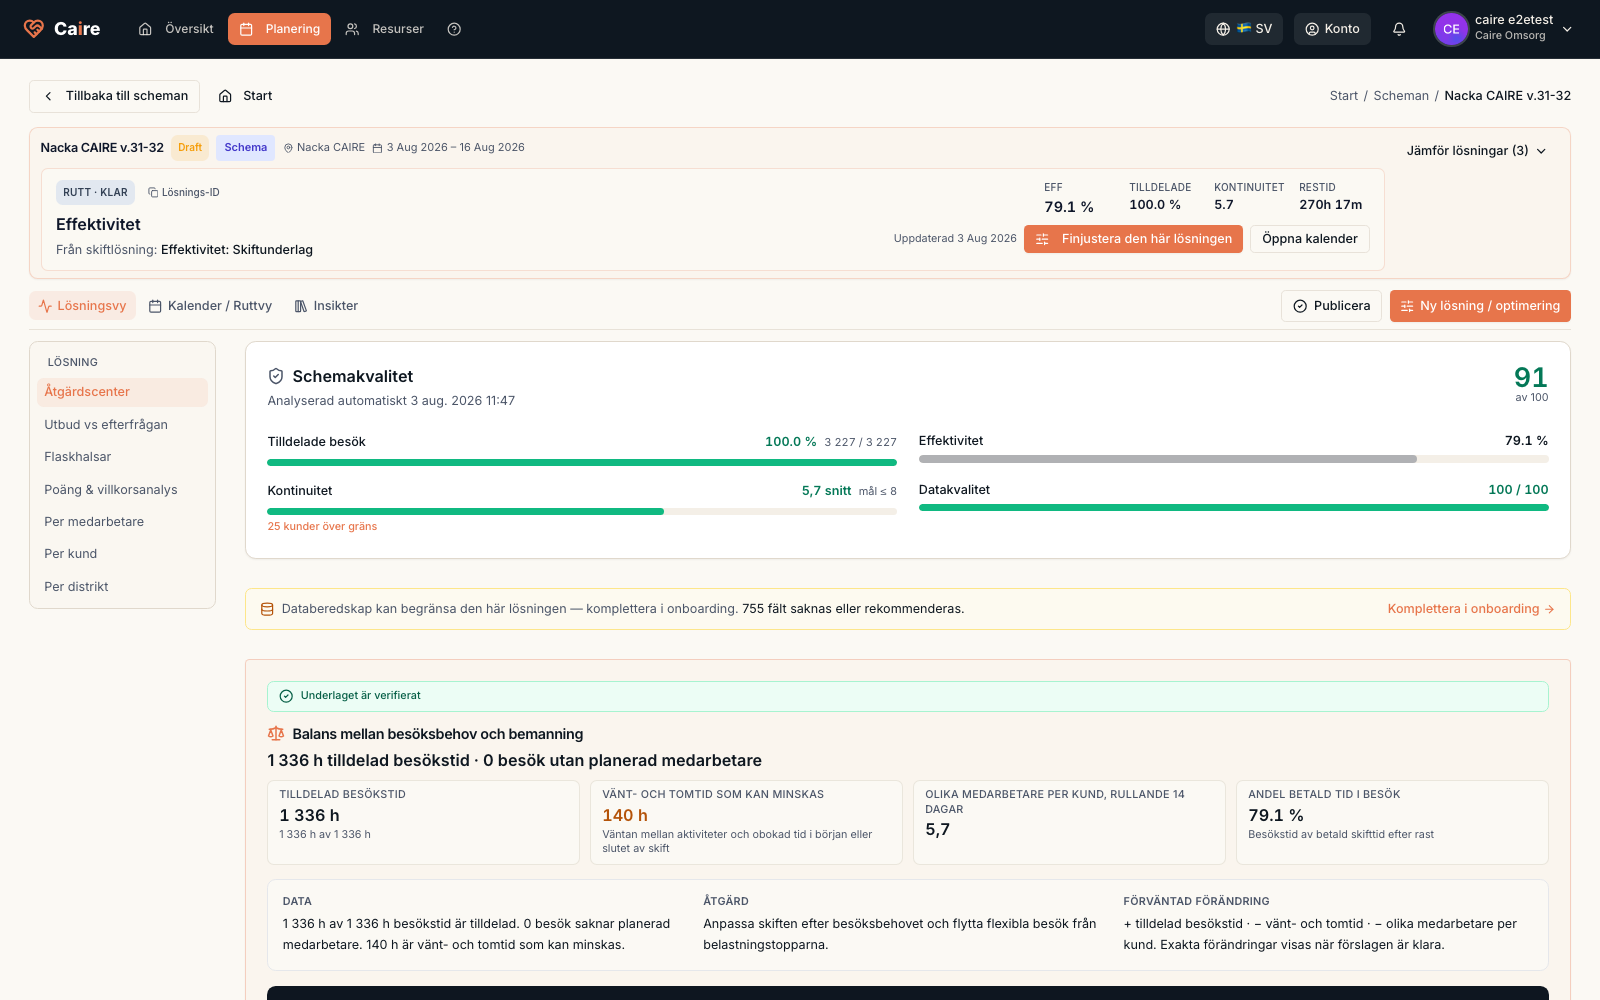Click the Publicera button

1332,306
